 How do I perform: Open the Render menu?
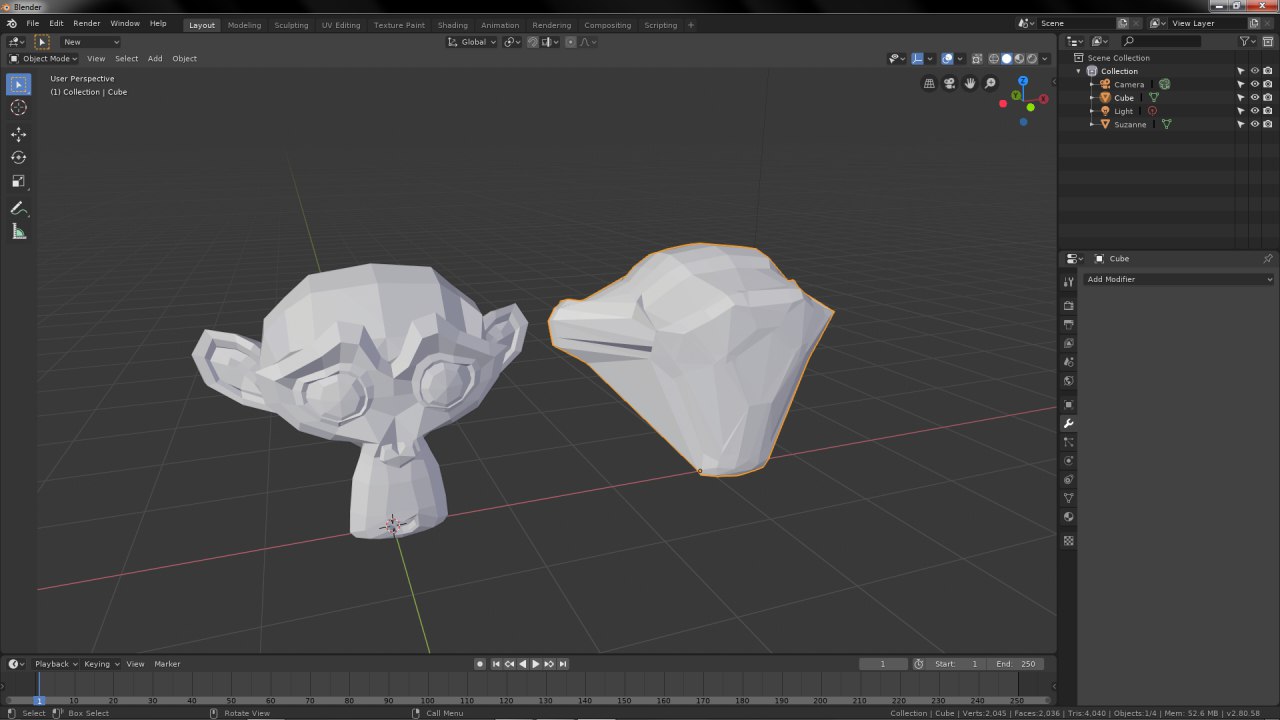coord(87,23)
